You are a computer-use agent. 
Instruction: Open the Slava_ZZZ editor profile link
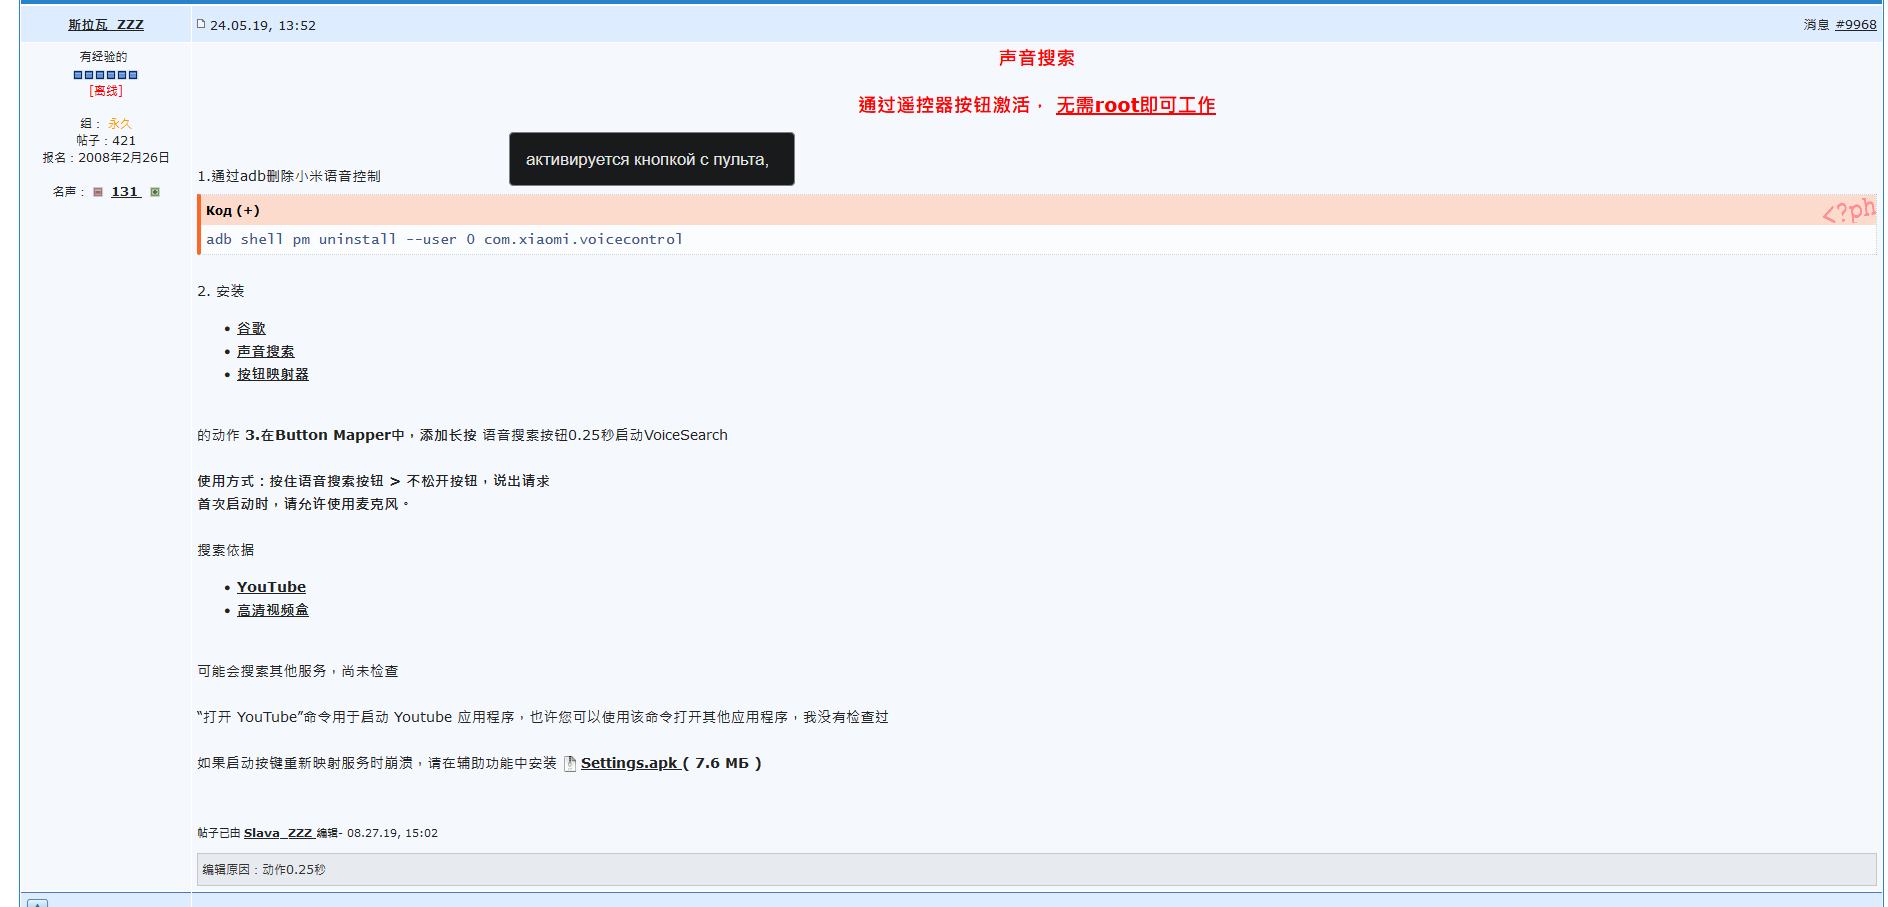(x=278, y=834)
